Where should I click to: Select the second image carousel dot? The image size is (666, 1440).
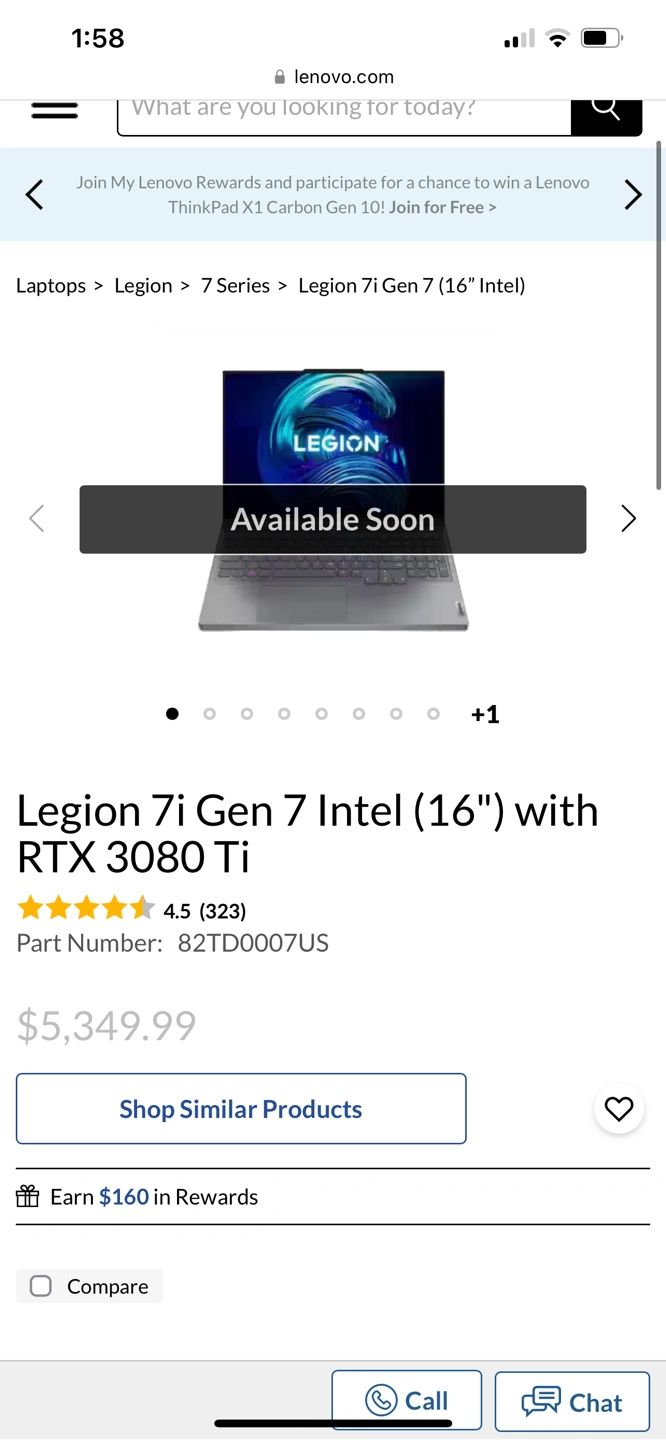tap(209, 714)
